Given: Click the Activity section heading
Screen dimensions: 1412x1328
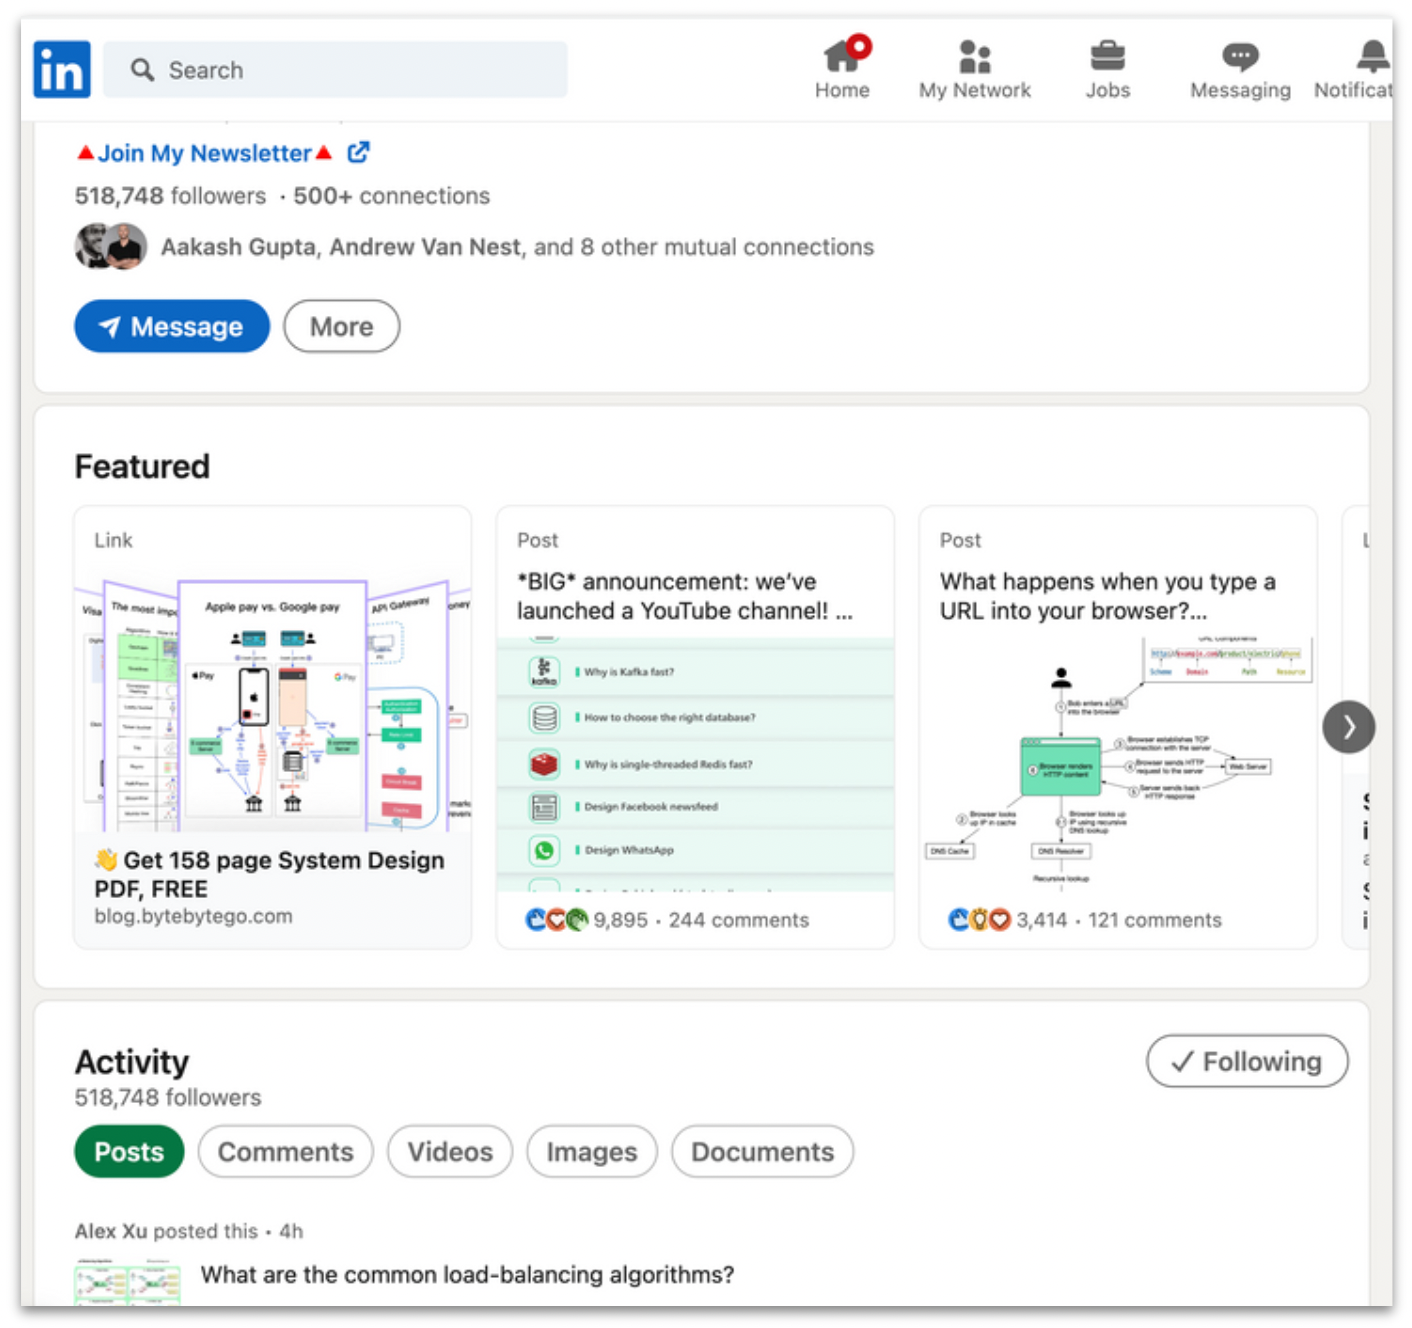Looking at the screenshot, I should click(132, 1061).
